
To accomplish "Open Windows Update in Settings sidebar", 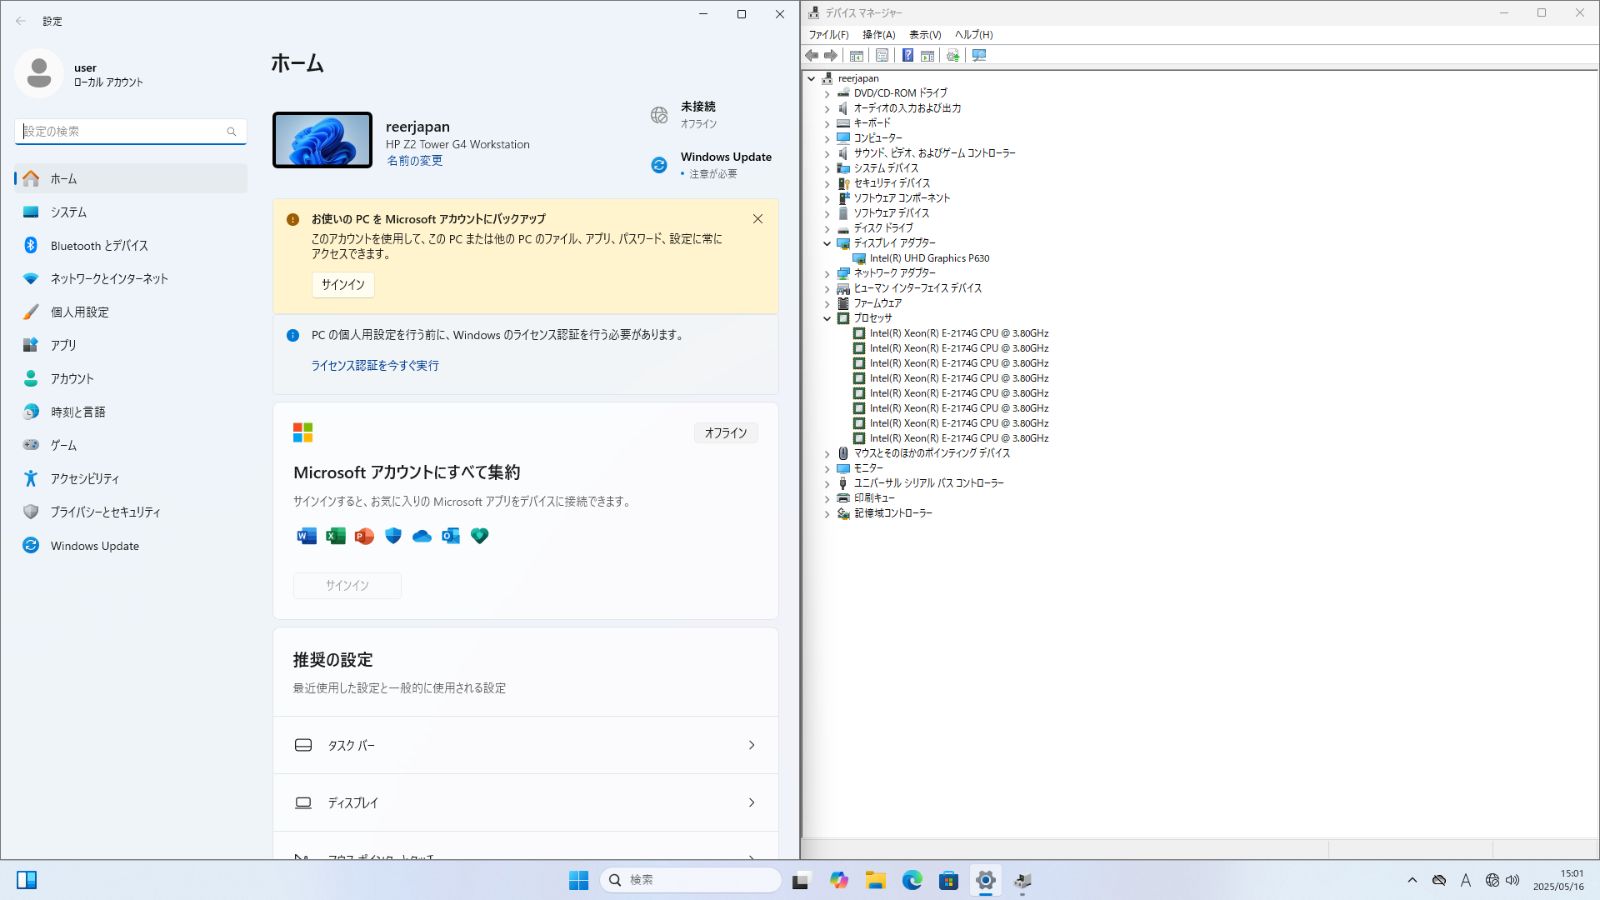I will pyautogui.click(x=131, y=546).
